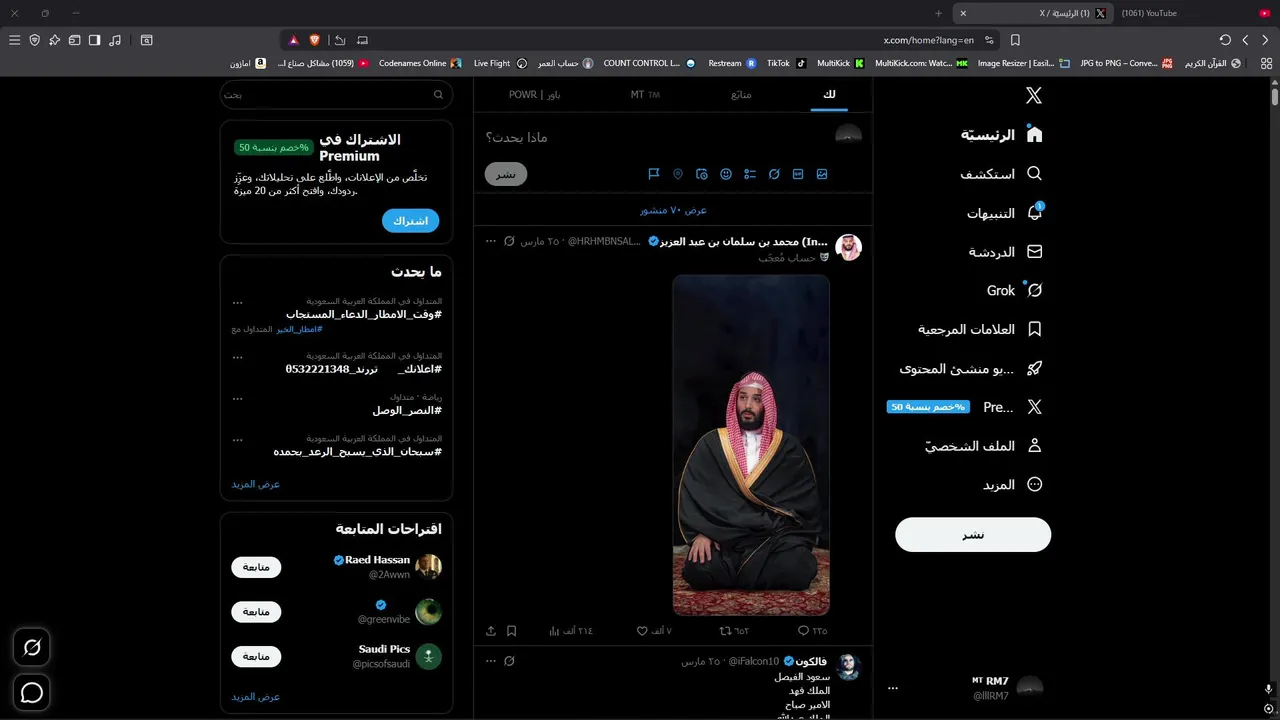Viewport: 1280px width, 720px height.
Task: Click the composer Post (نشر) button
Action: pyautogui.click(x=506, y=174)
